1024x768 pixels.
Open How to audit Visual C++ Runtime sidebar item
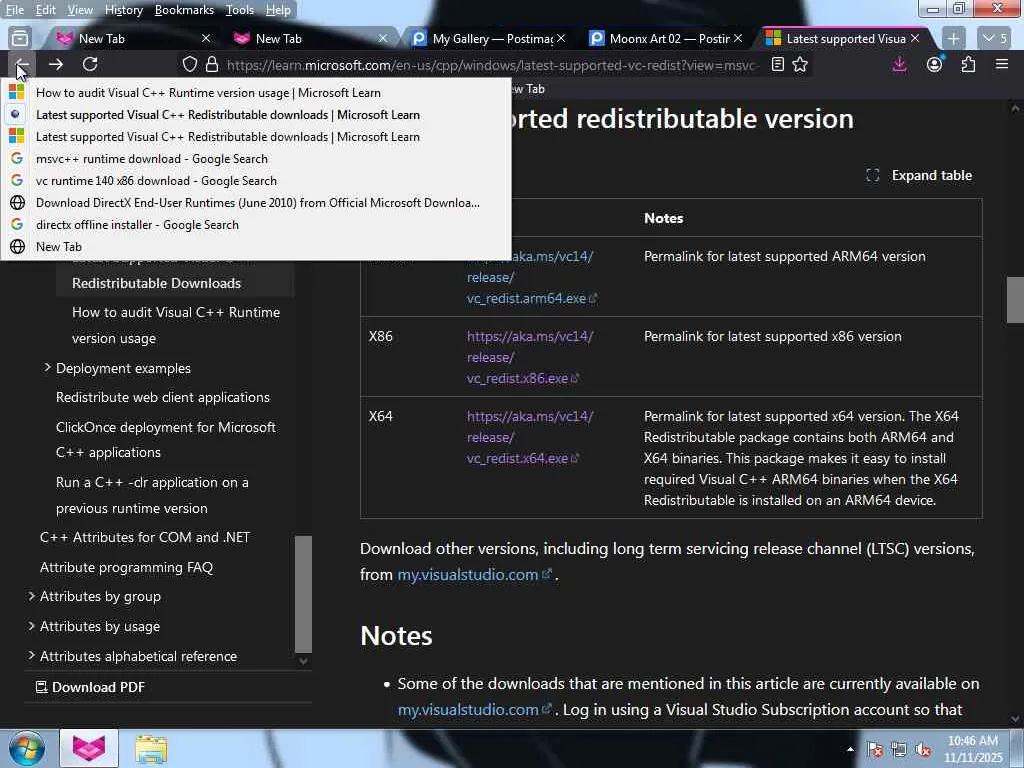[x=176, y=325]
